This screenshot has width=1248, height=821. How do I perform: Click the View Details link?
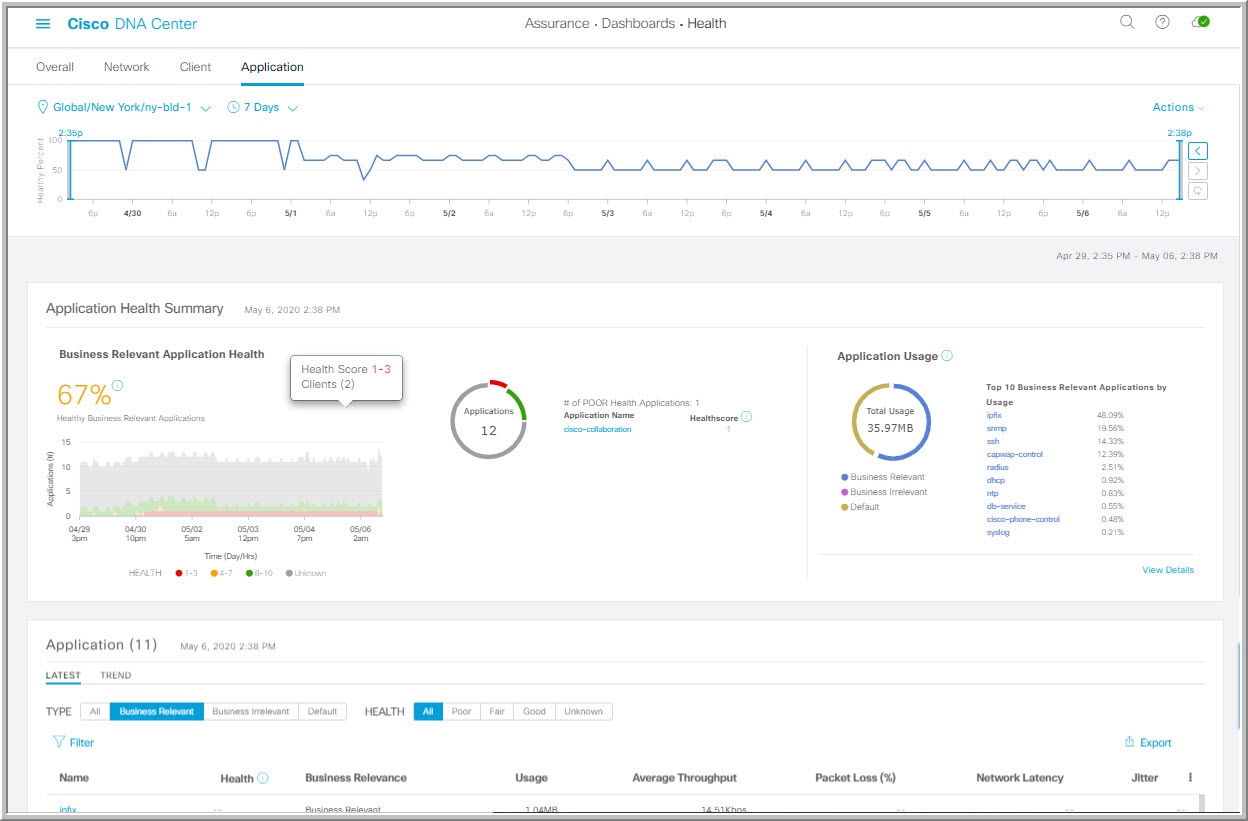[1168, 570]
